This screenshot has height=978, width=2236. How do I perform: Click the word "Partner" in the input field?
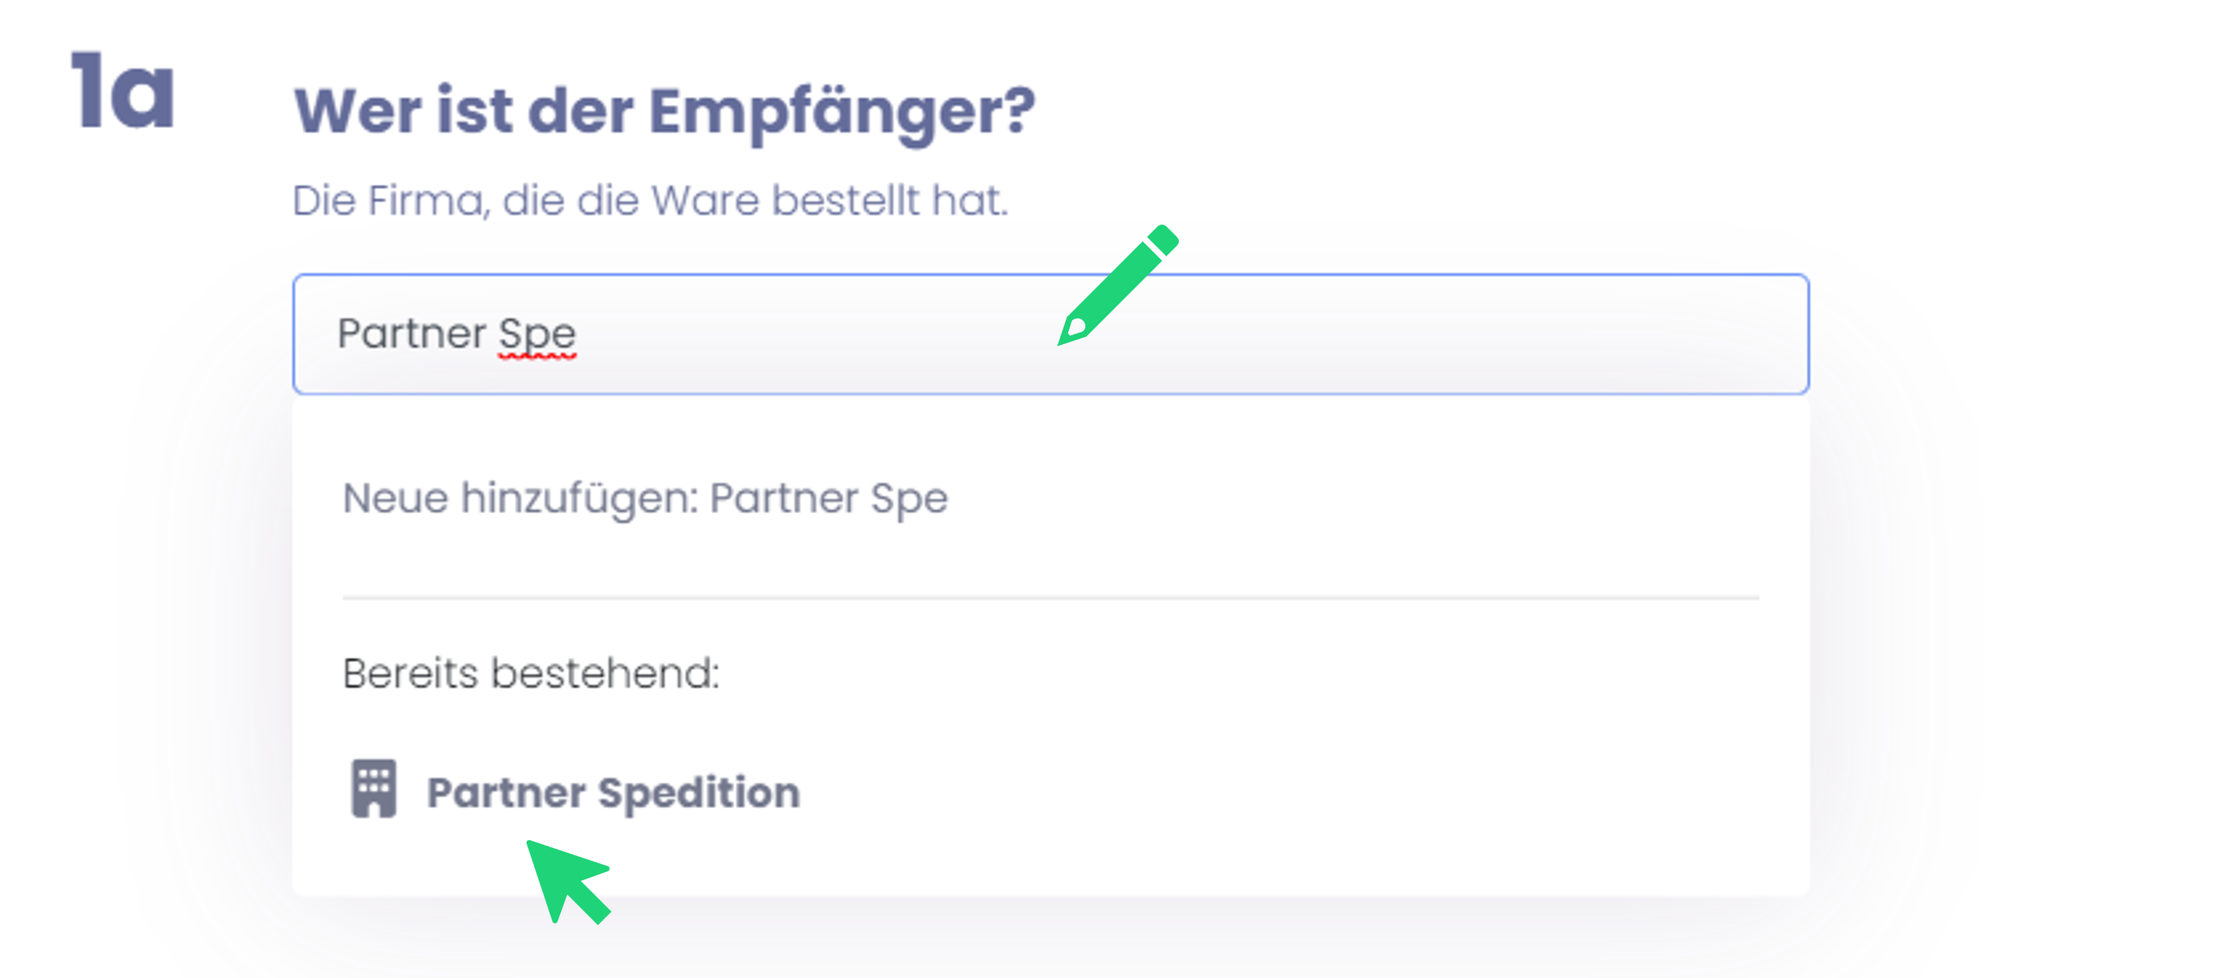pyautogui.click(x=411, y=334)
